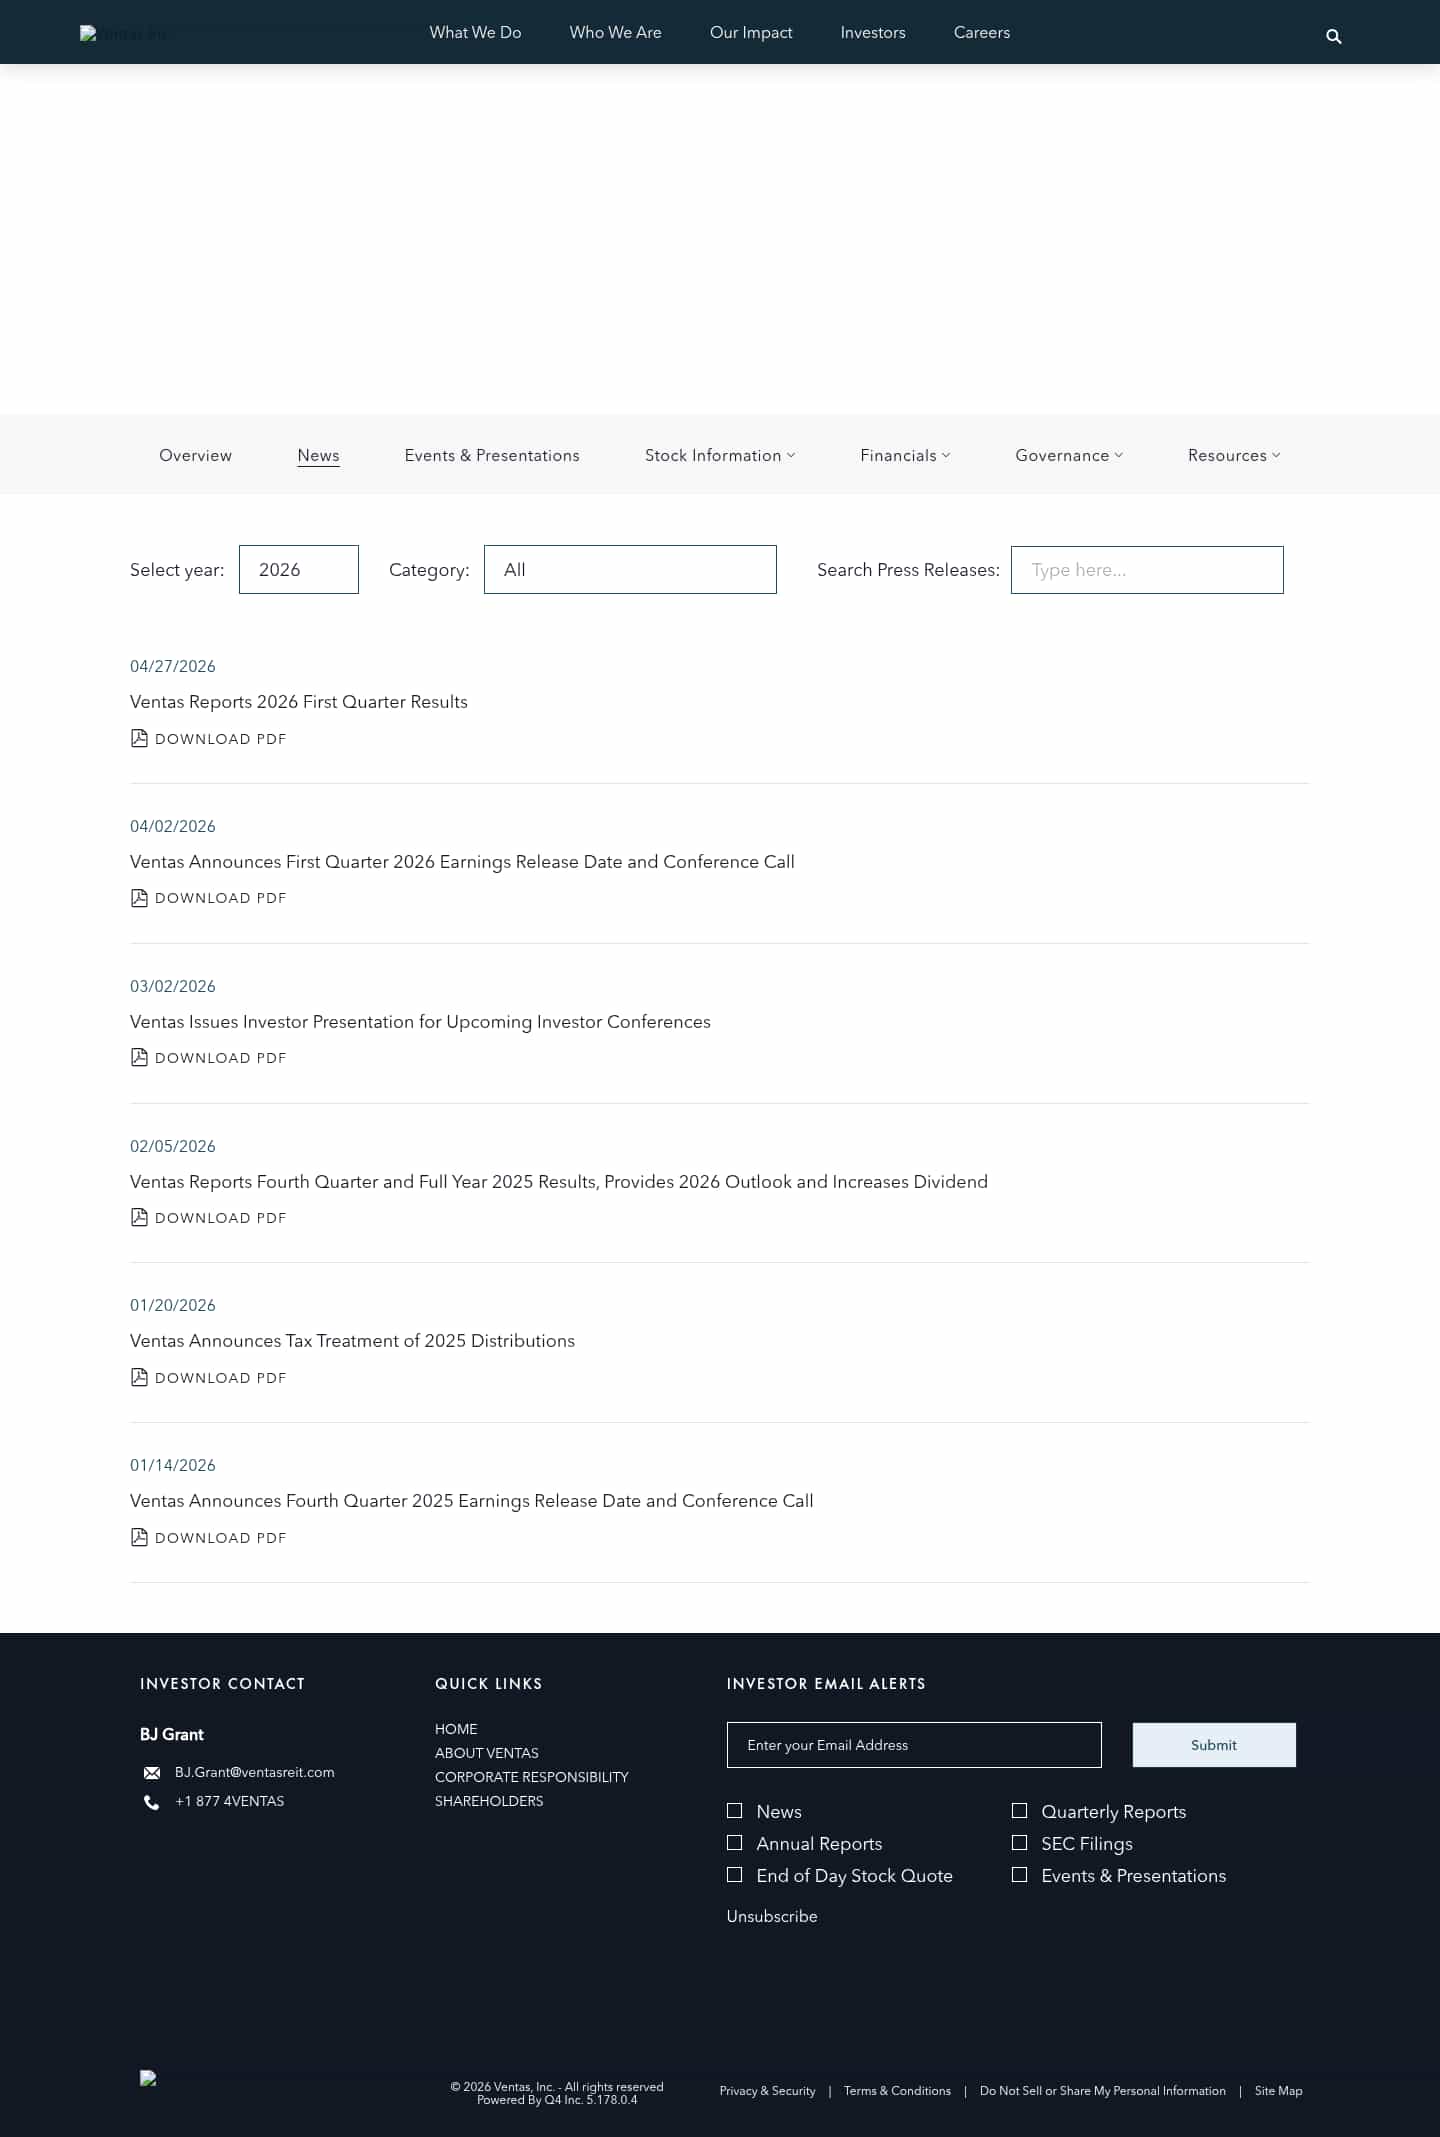Open ABOUT VENTAS quick link

(x=487, y=1753)
